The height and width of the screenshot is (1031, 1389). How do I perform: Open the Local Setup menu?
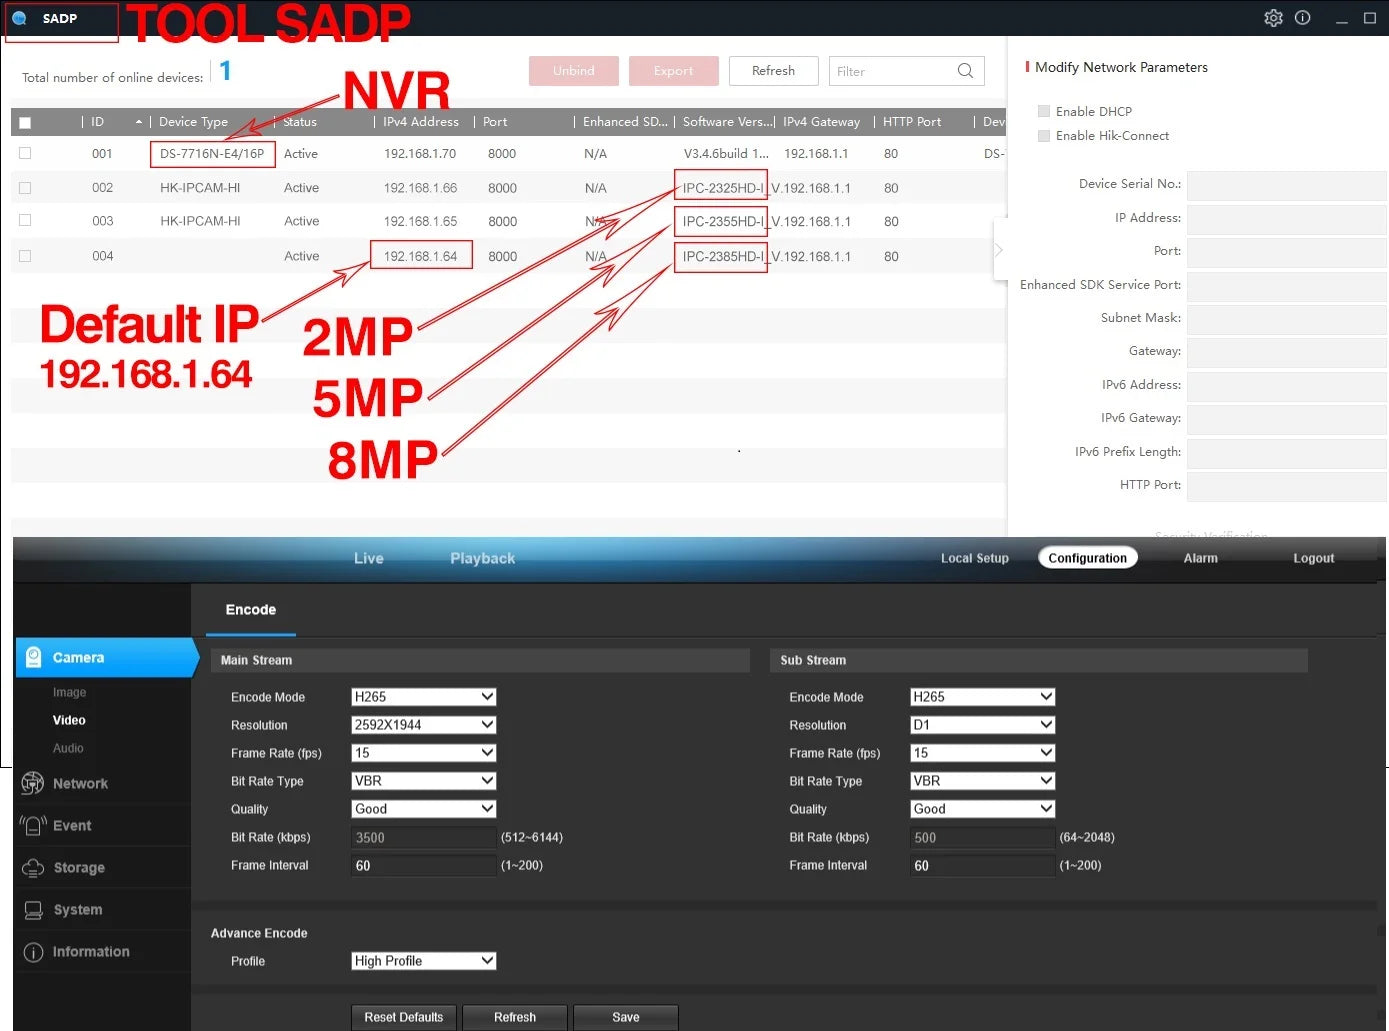click(974, 558)
